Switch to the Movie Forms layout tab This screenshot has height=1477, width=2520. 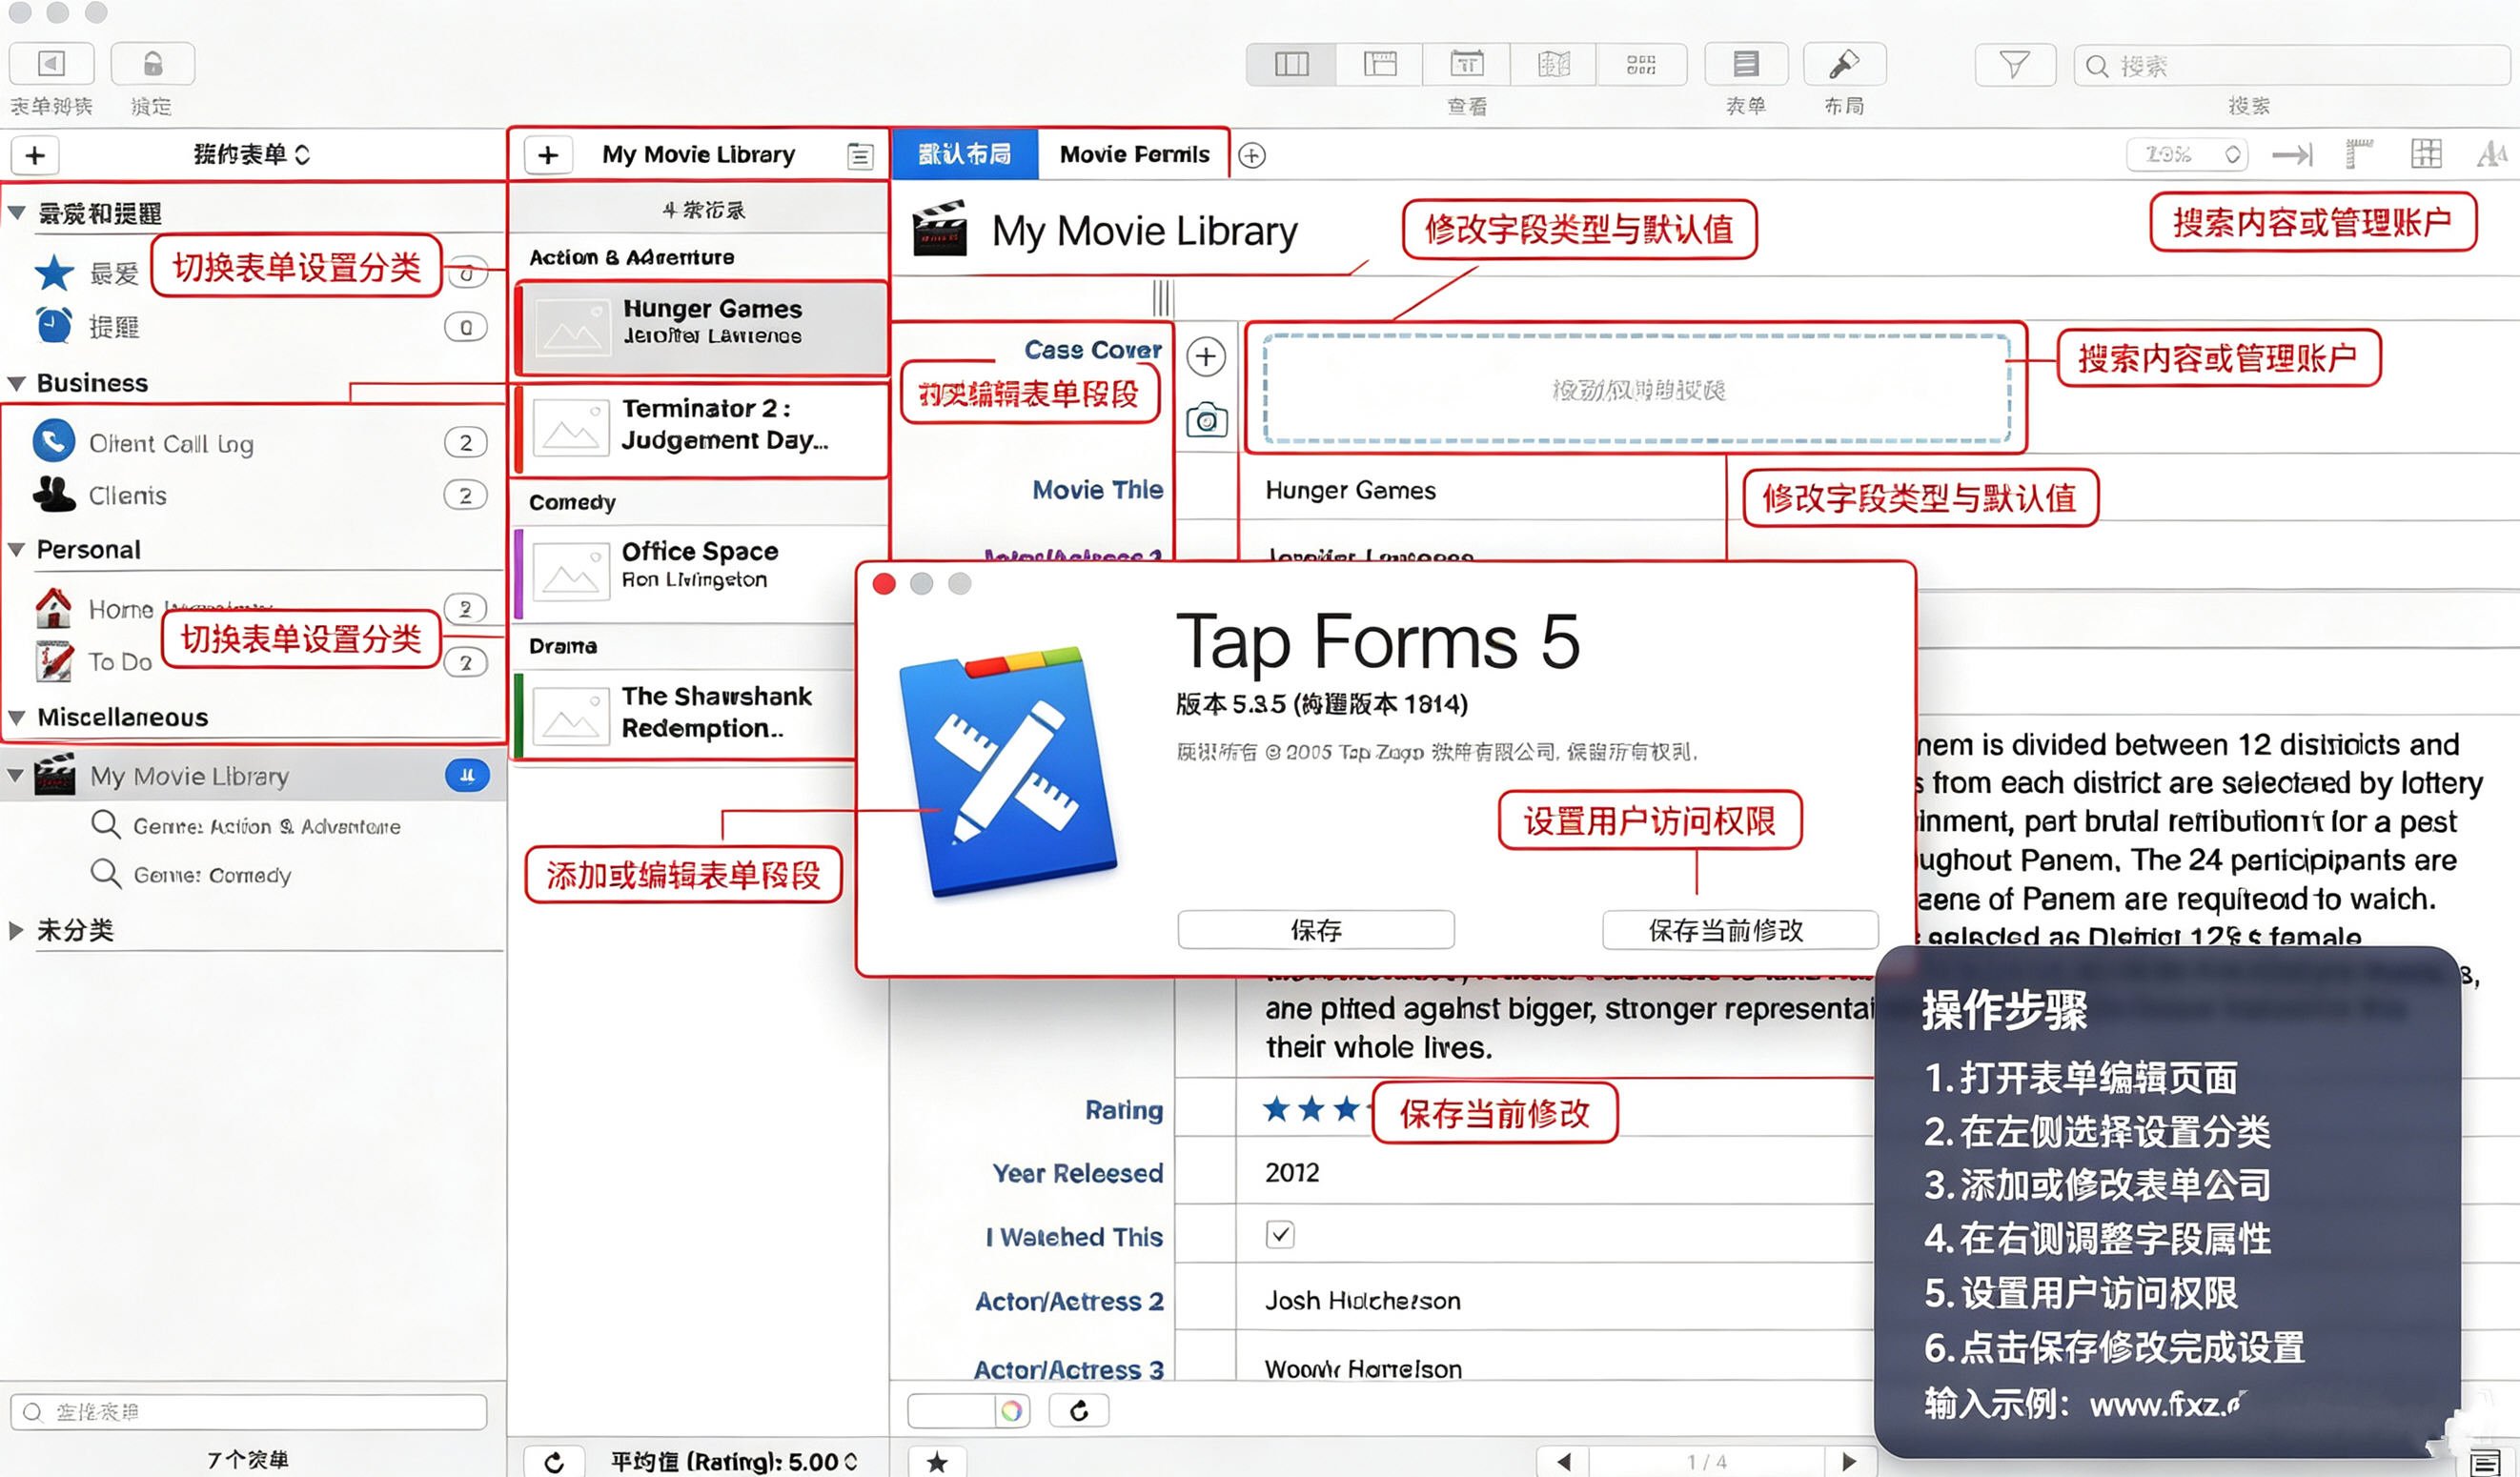[1134, 154]
